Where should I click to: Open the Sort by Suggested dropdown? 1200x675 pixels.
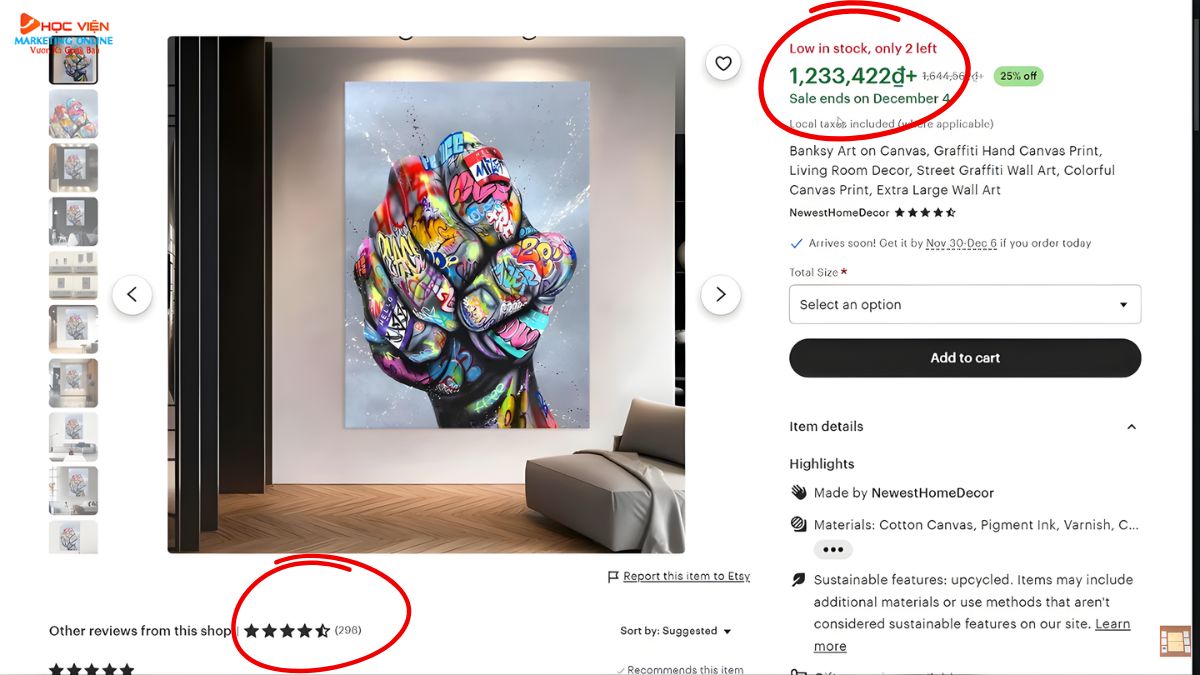tap(676, 631)
